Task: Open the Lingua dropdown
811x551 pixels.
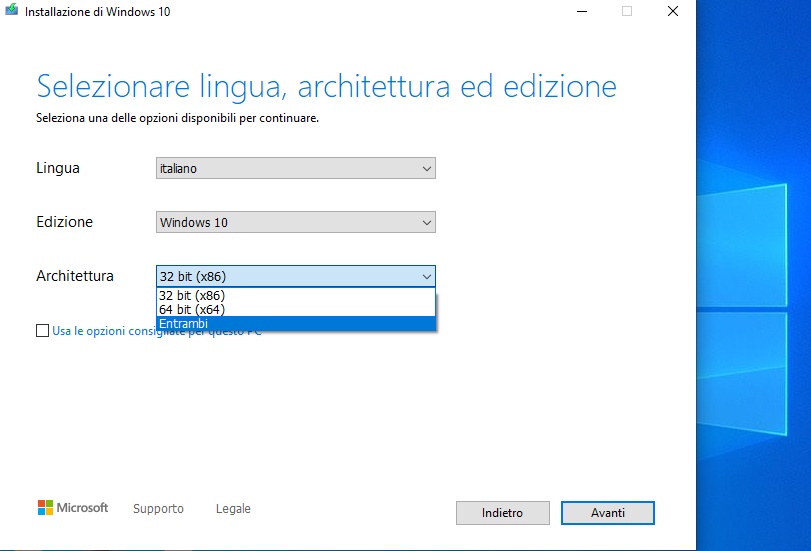Action: tap(296, 168)
